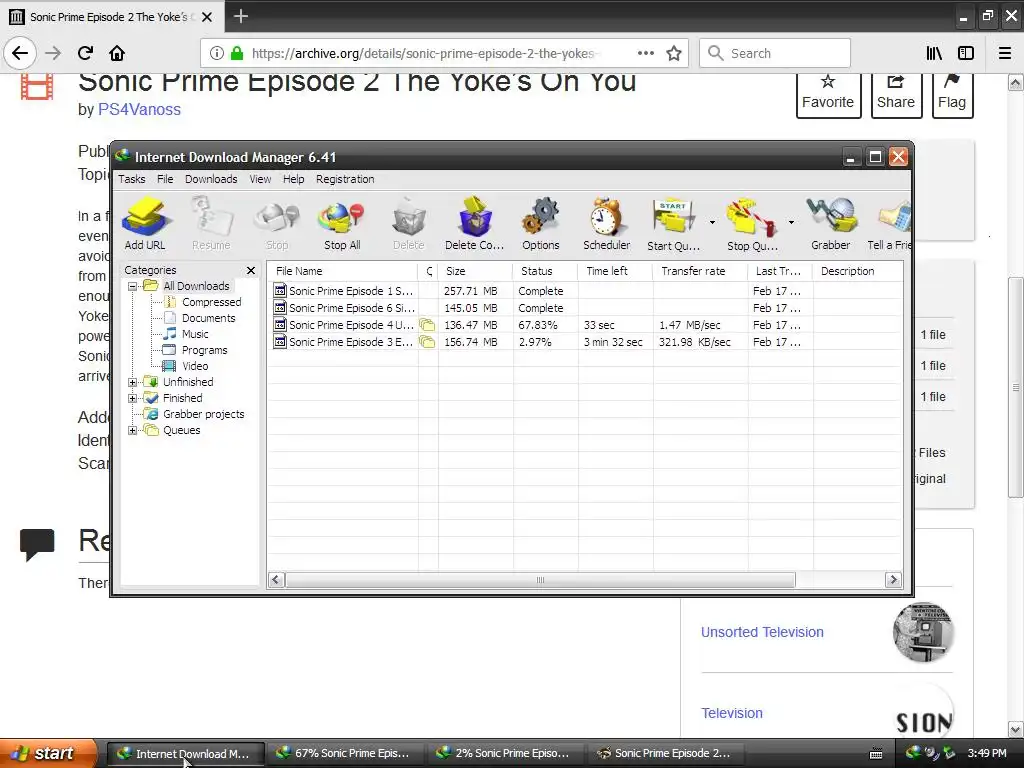This screenshot has height=768, width=1024.
Task: Click the download list right scroll arrow
Action: [893, 580]
